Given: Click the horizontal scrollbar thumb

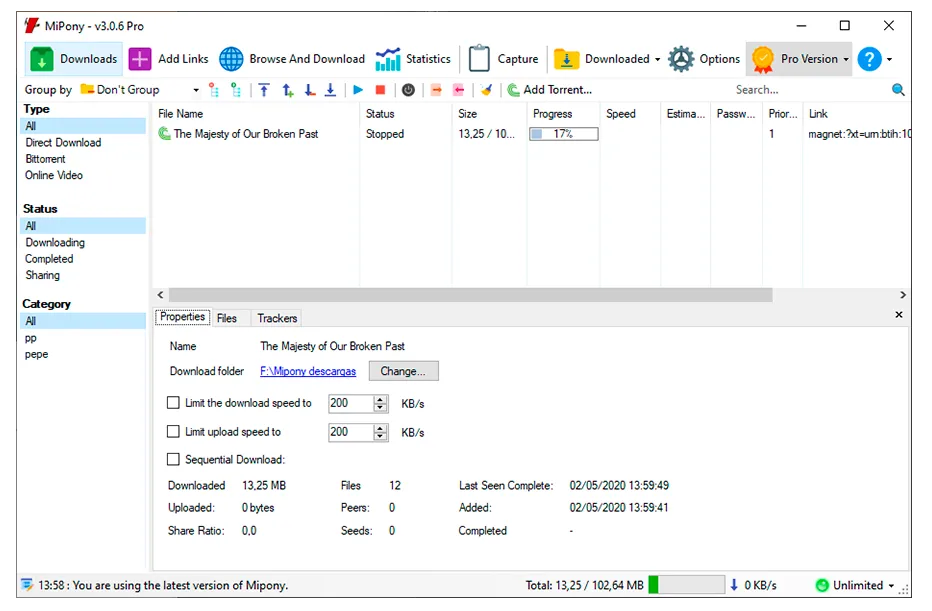Looking at the screenshot, I should (x=470, y=295).
